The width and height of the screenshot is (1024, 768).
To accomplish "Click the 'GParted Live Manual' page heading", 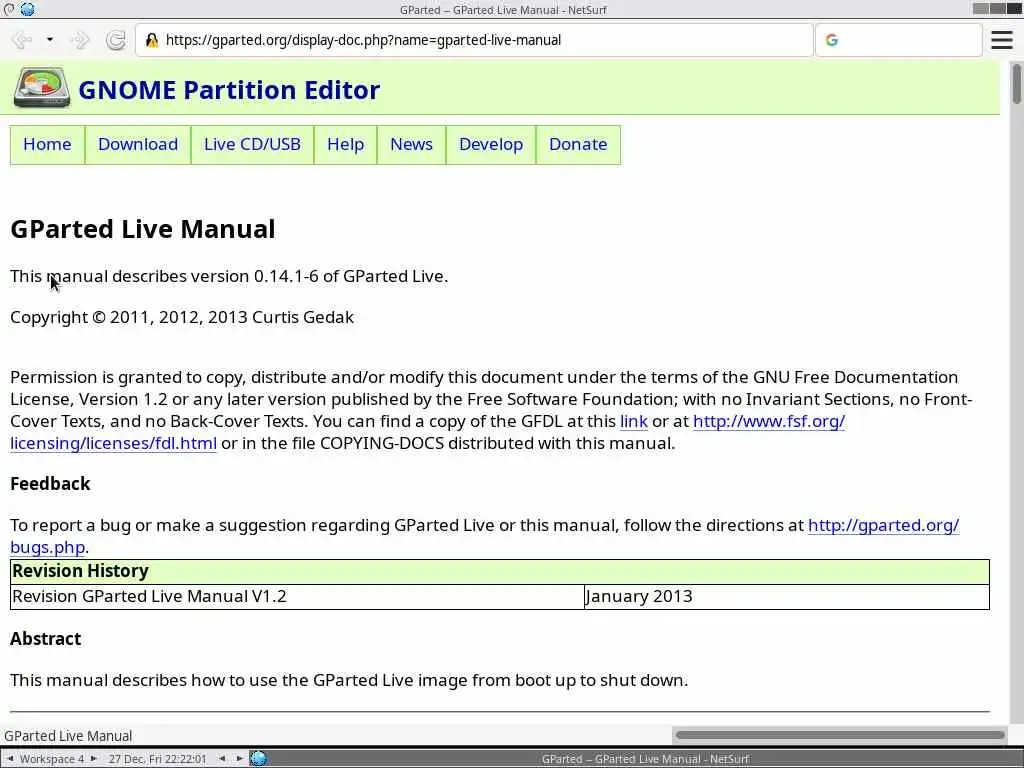I will 142,229.
